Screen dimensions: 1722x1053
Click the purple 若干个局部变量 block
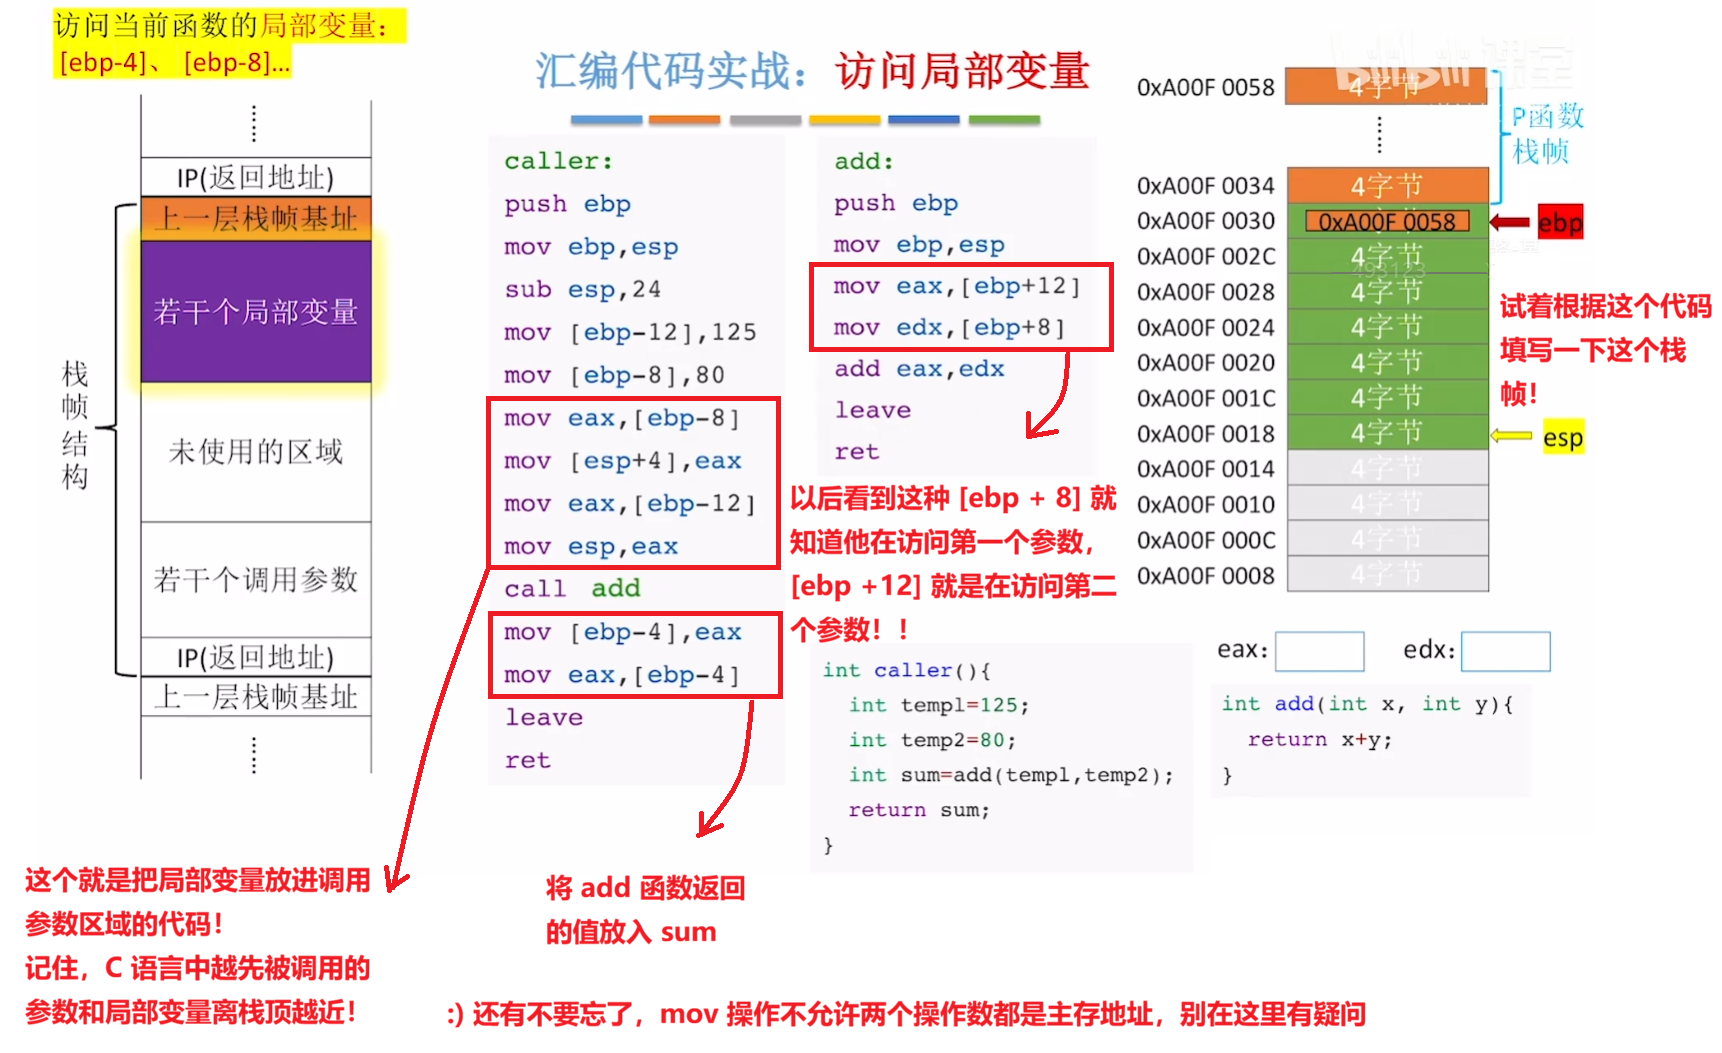[256, 312]
